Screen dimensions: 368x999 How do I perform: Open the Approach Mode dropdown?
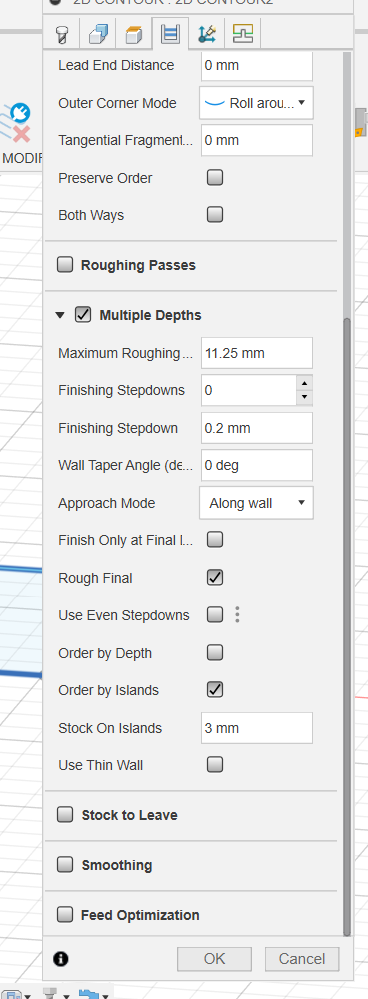pyautogui.click(x=256, y=503)
